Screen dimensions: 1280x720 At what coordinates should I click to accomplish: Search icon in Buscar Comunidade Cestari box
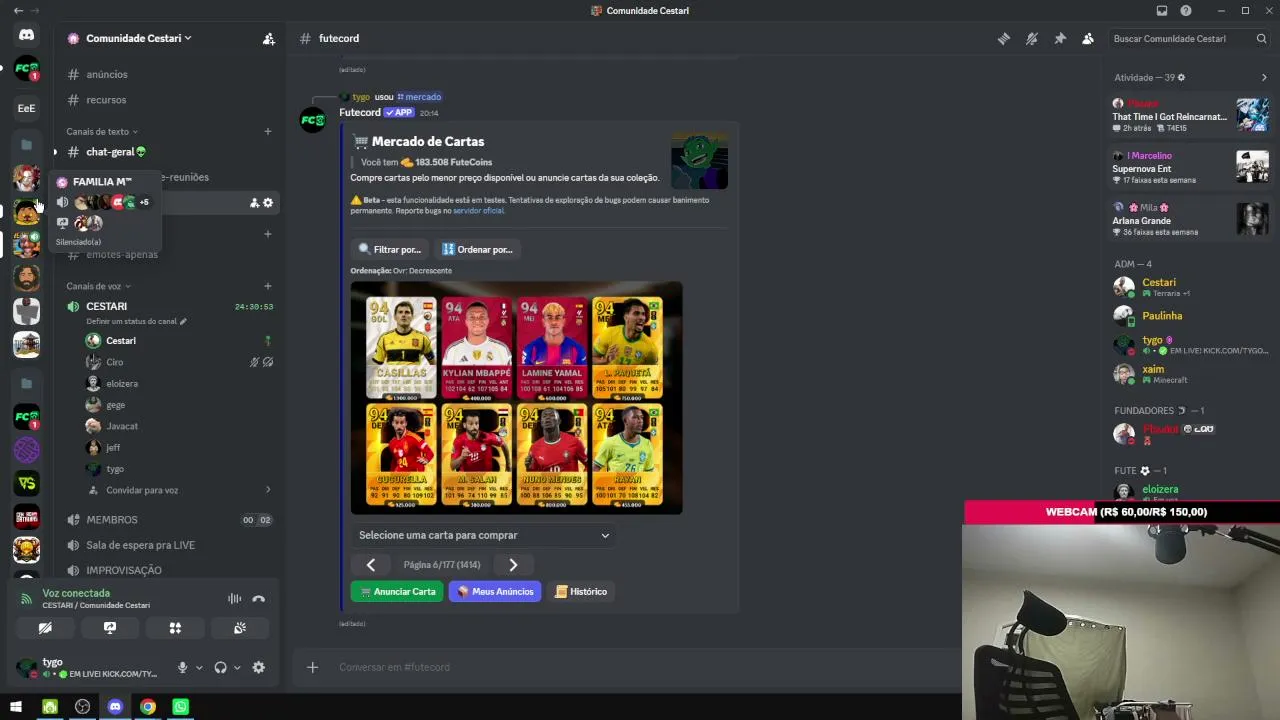coord(1261,39)
